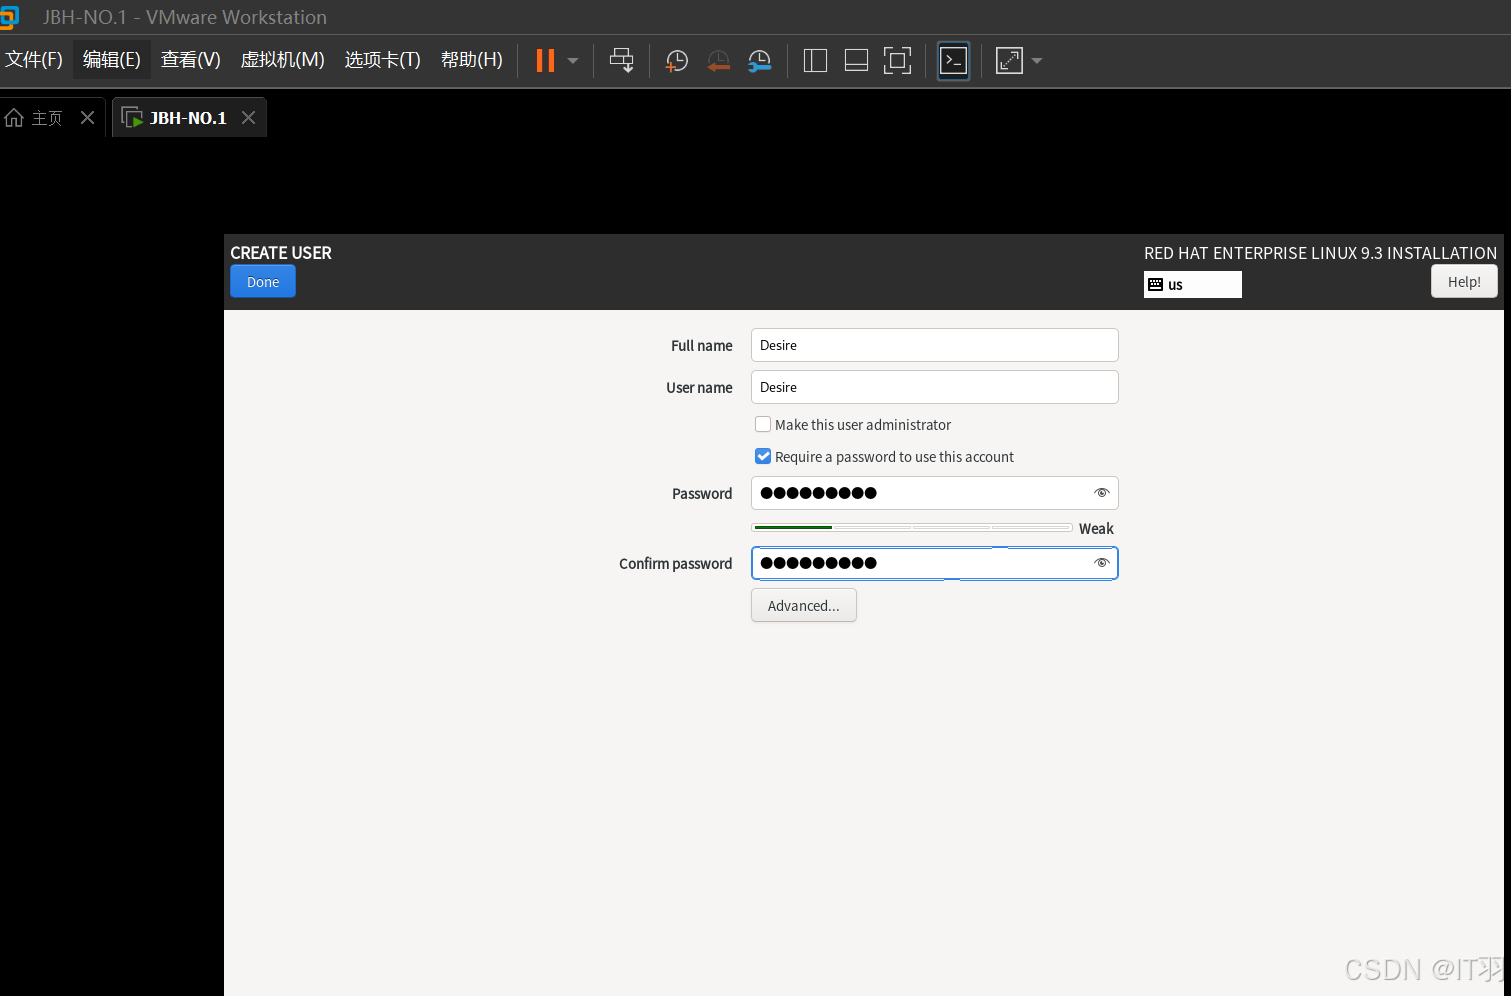Close the 主页 tab
This screenshot has width=1511, height=996.
pyautogui.click(x=87, y=118)
